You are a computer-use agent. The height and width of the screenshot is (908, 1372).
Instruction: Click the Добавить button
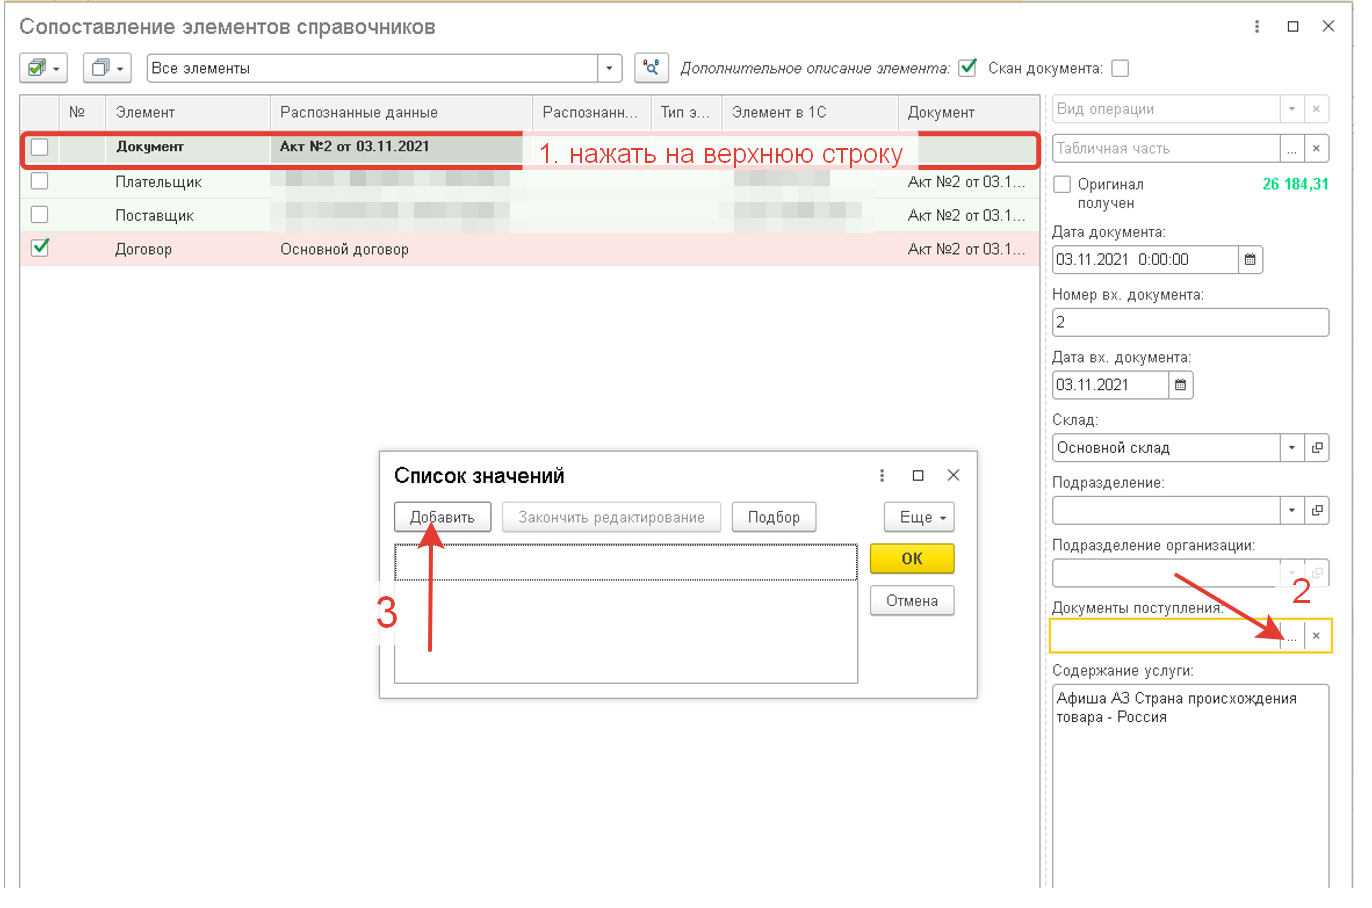point(442,517)
